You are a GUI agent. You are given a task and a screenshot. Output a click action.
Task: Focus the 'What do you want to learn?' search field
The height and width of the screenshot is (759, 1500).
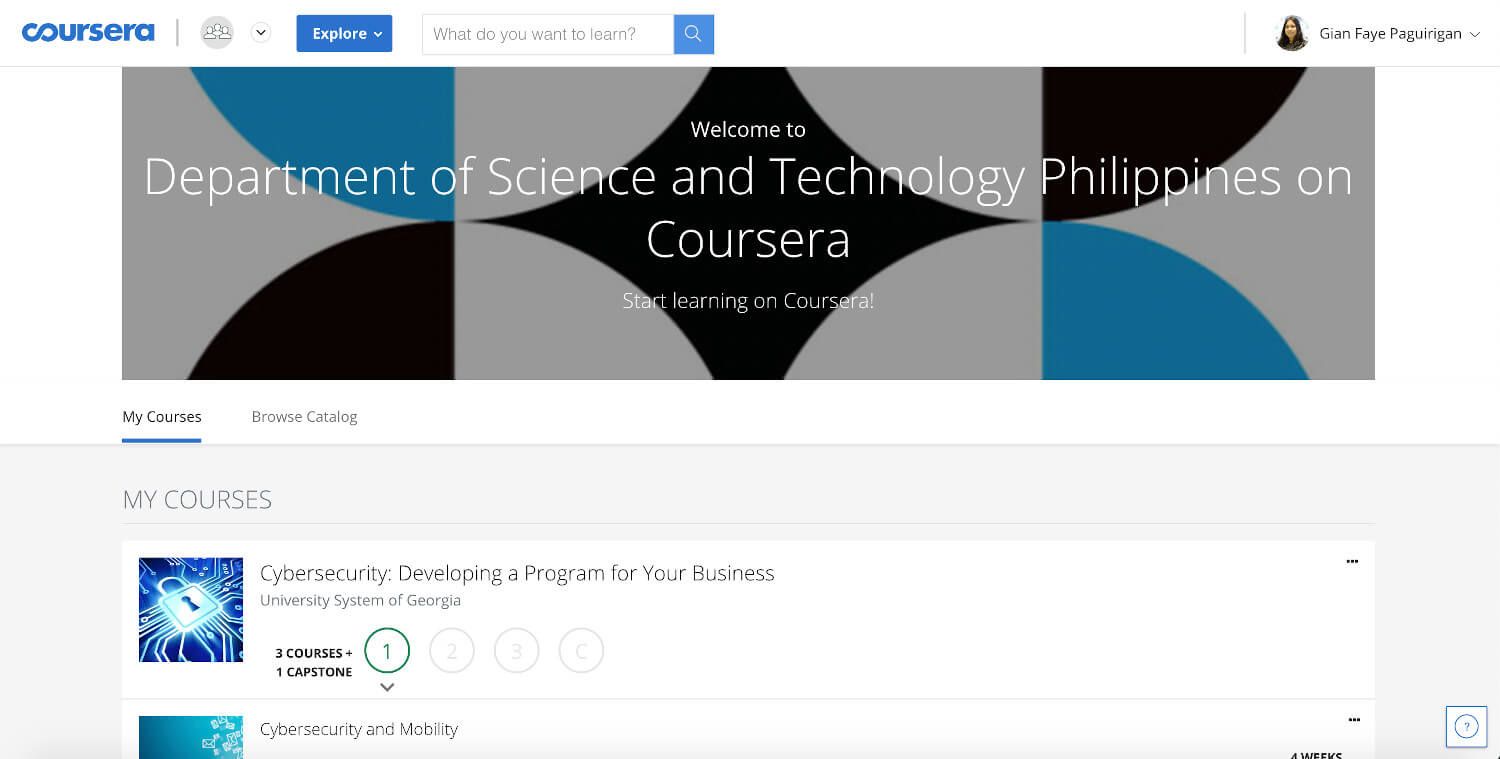(548, 34)
